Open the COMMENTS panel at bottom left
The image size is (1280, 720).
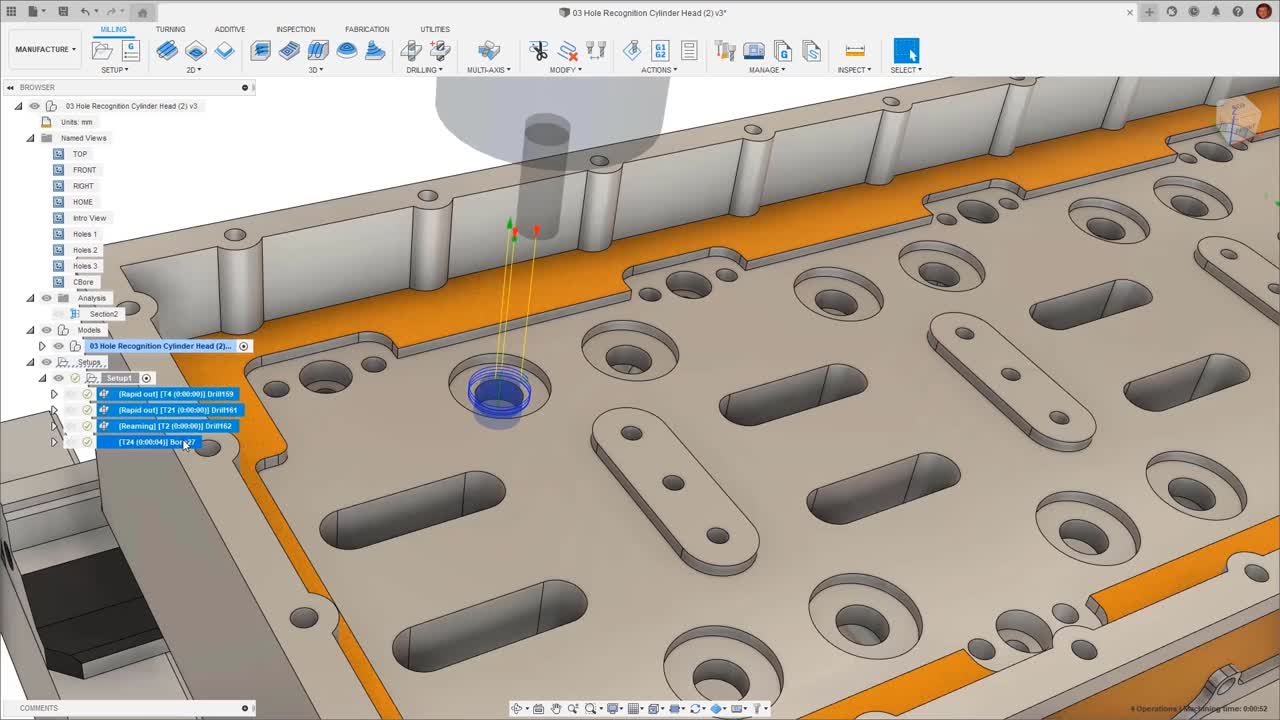click(40, 707)
